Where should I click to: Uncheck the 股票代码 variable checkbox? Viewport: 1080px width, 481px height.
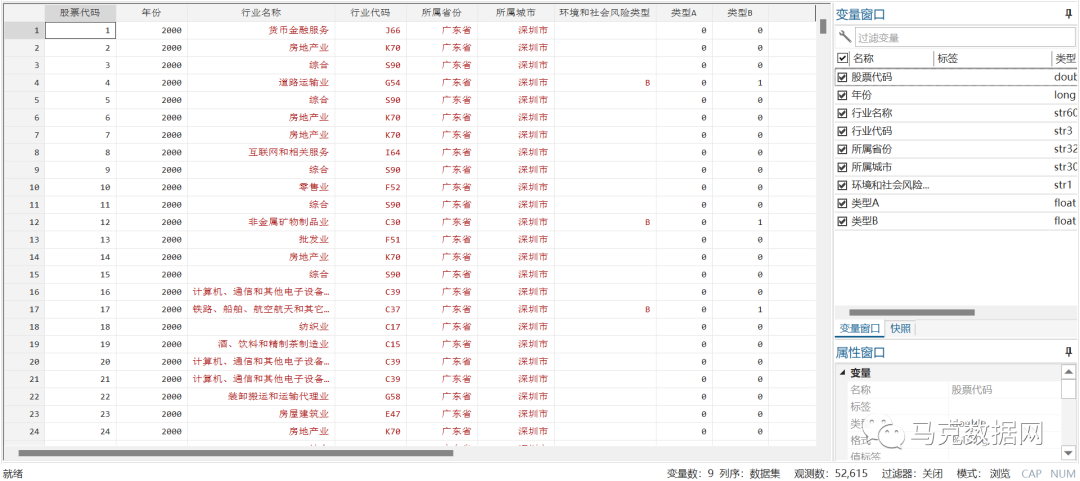tap(842, 76)
